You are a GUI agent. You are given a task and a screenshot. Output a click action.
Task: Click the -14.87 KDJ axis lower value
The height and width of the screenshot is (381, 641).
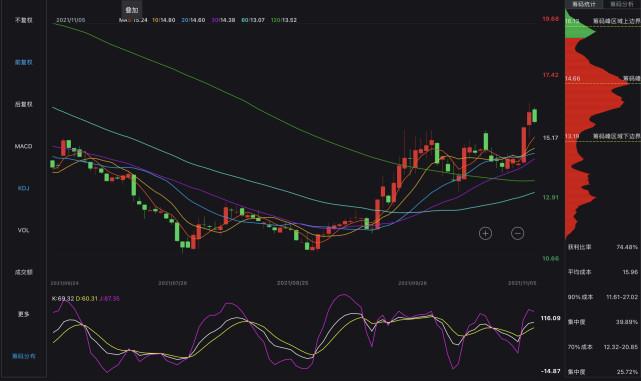coord(551,371)
